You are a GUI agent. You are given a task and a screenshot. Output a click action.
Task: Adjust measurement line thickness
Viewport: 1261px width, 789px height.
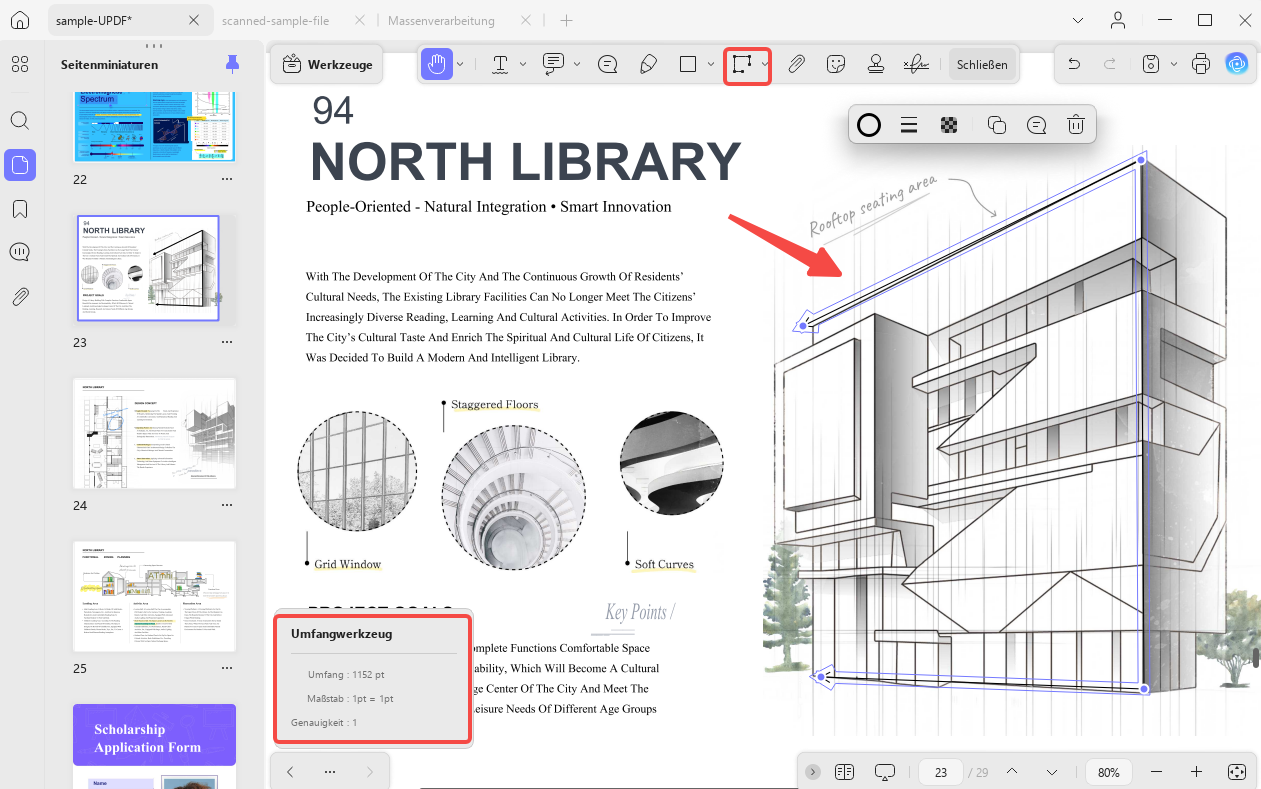click(x=909, y=125)
